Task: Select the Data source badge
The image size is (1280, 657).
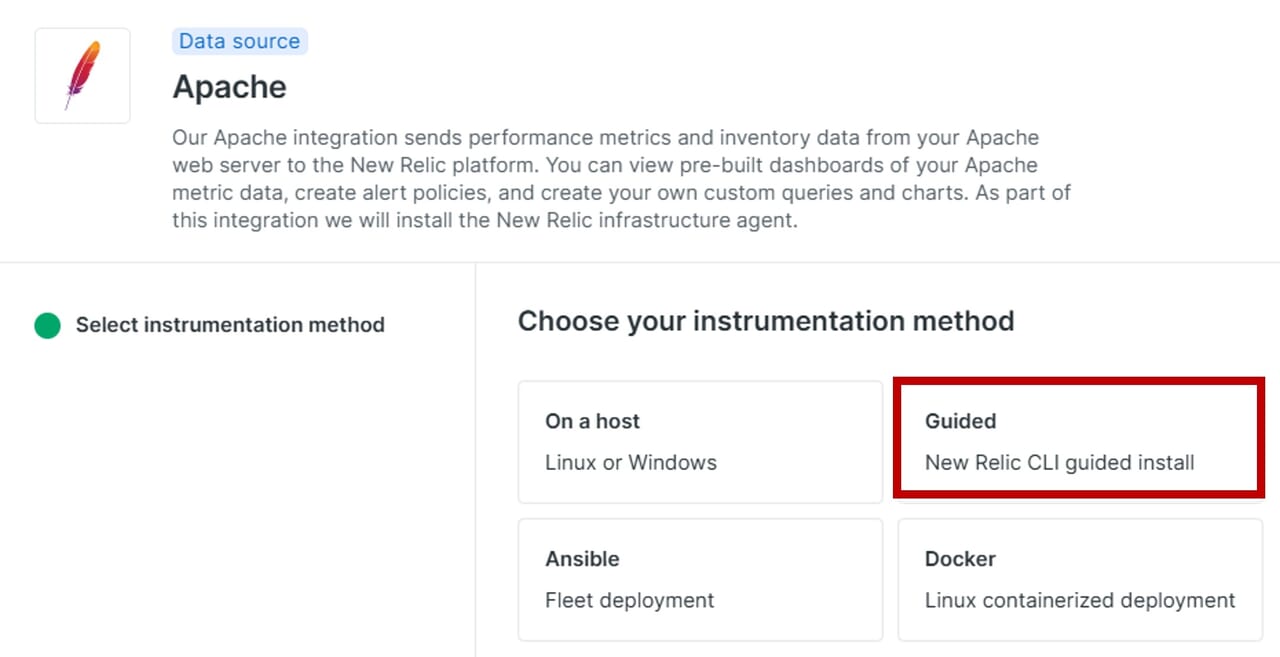Action: (x=239, y=41)
